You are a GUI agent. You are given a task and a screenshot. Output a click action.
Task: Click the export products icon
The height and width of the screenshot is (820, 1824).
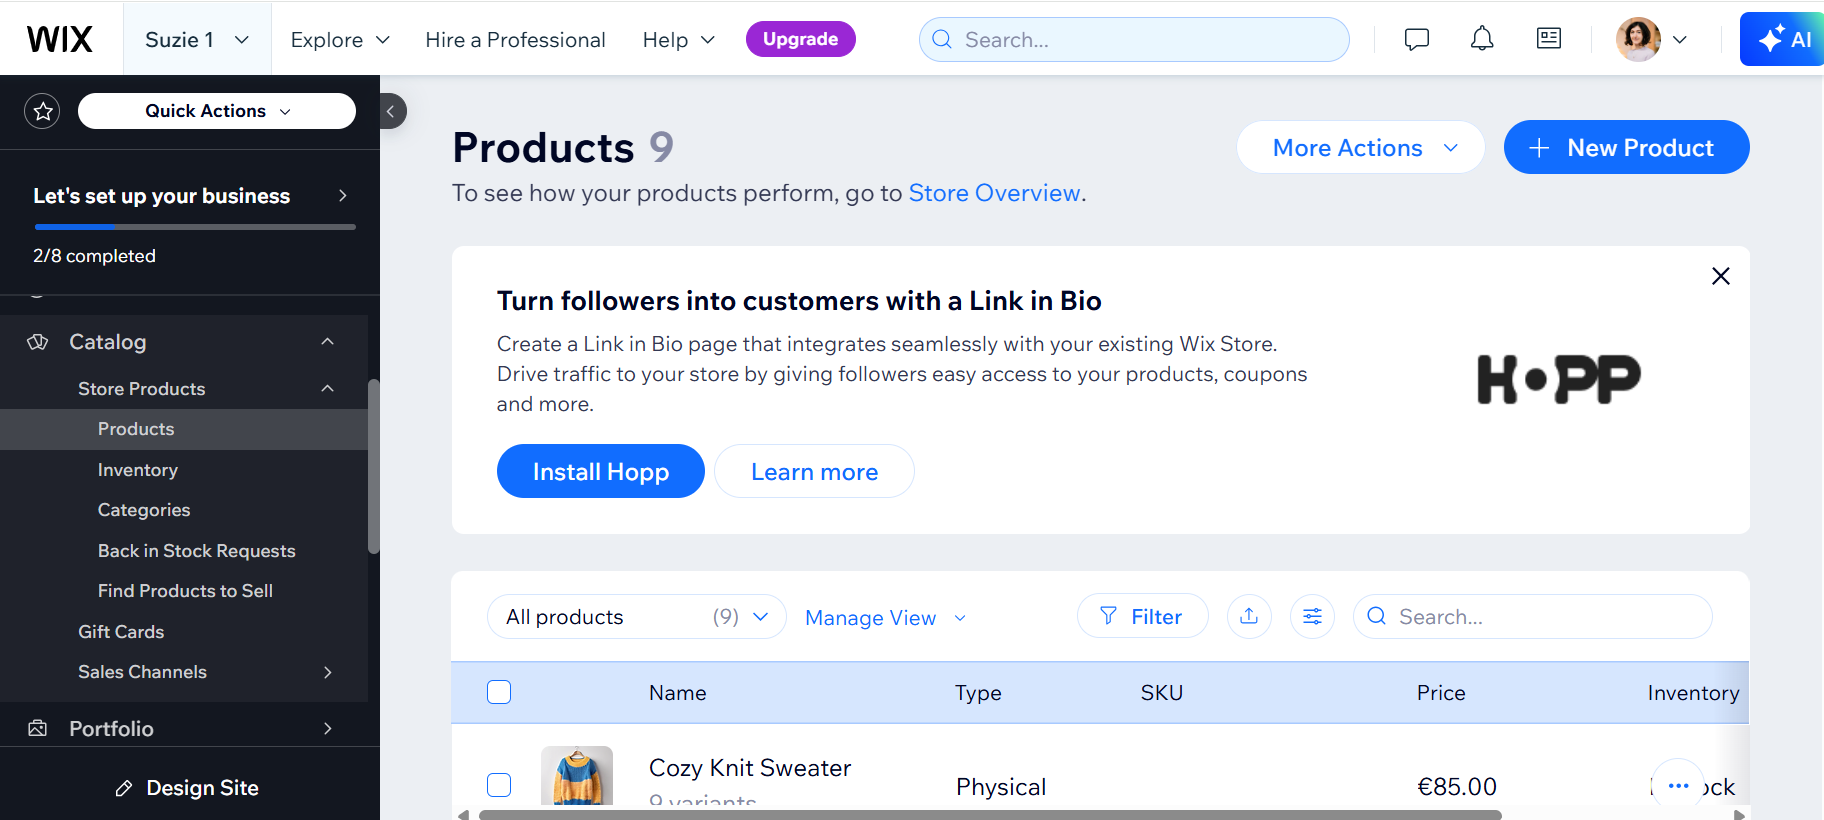[1249, 616]
